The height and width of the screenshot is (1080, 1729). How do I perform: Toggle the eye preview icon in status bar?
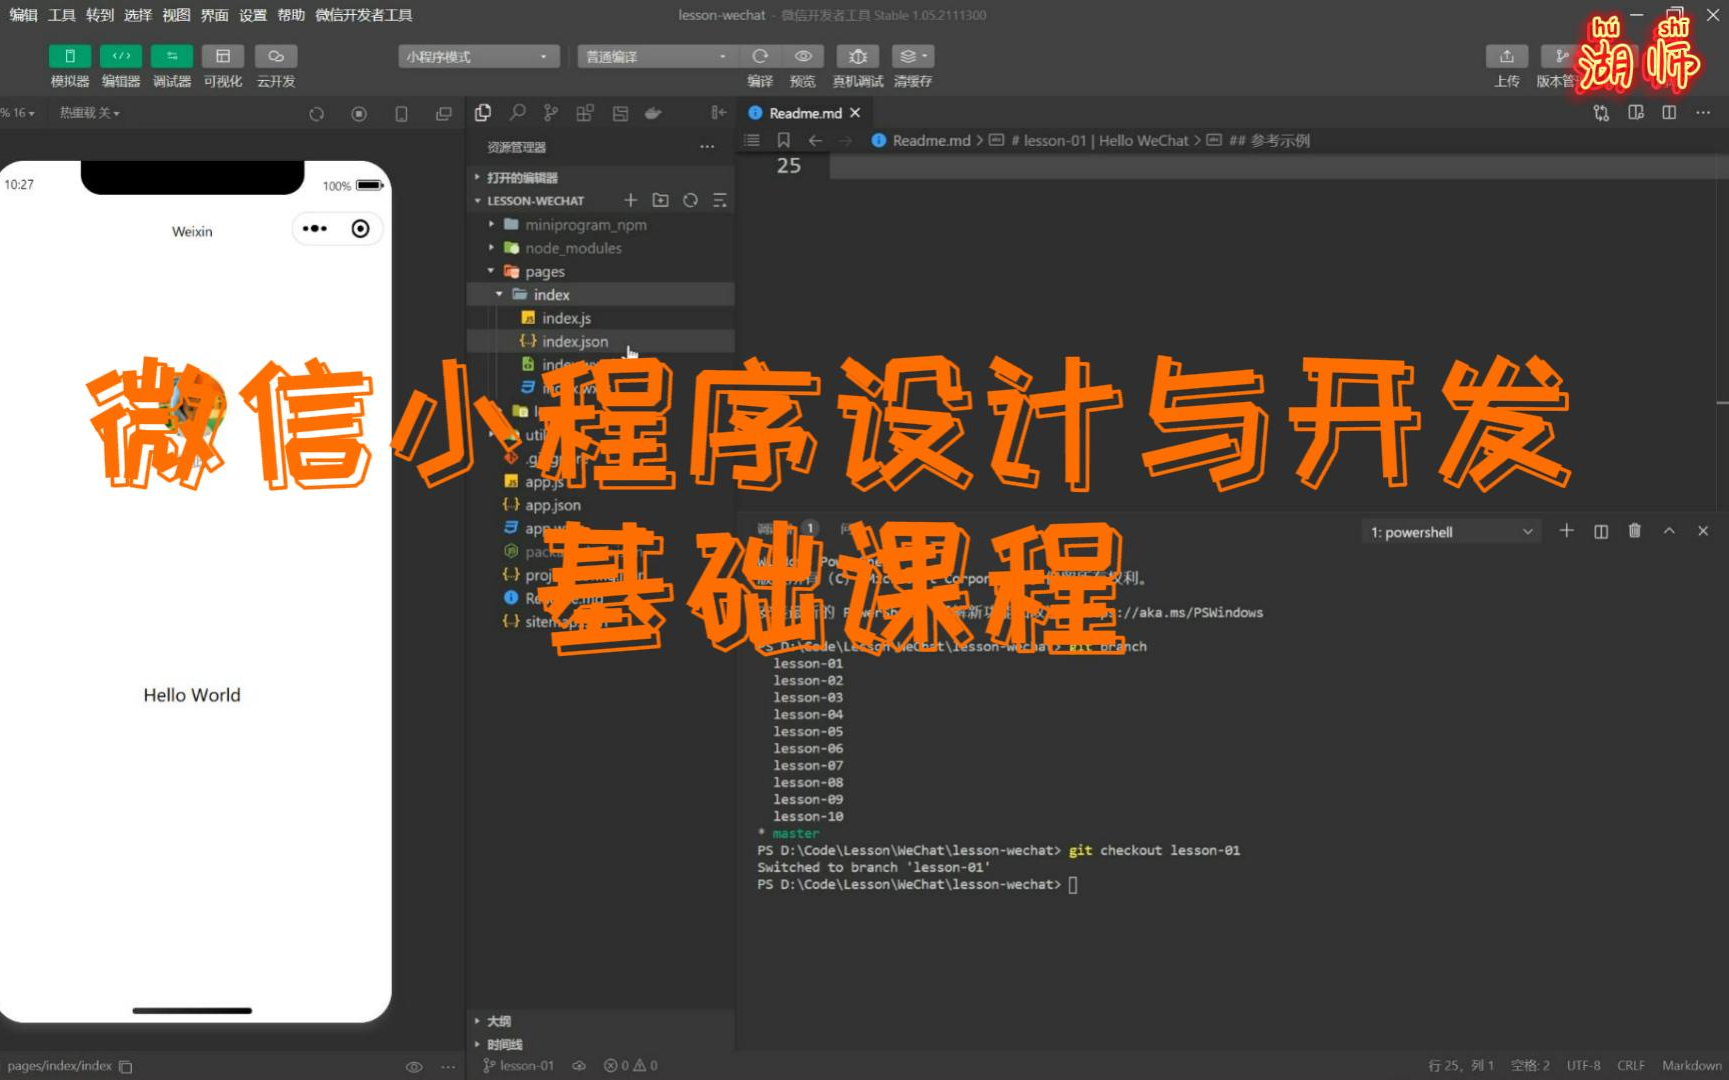click(413, 1066)
